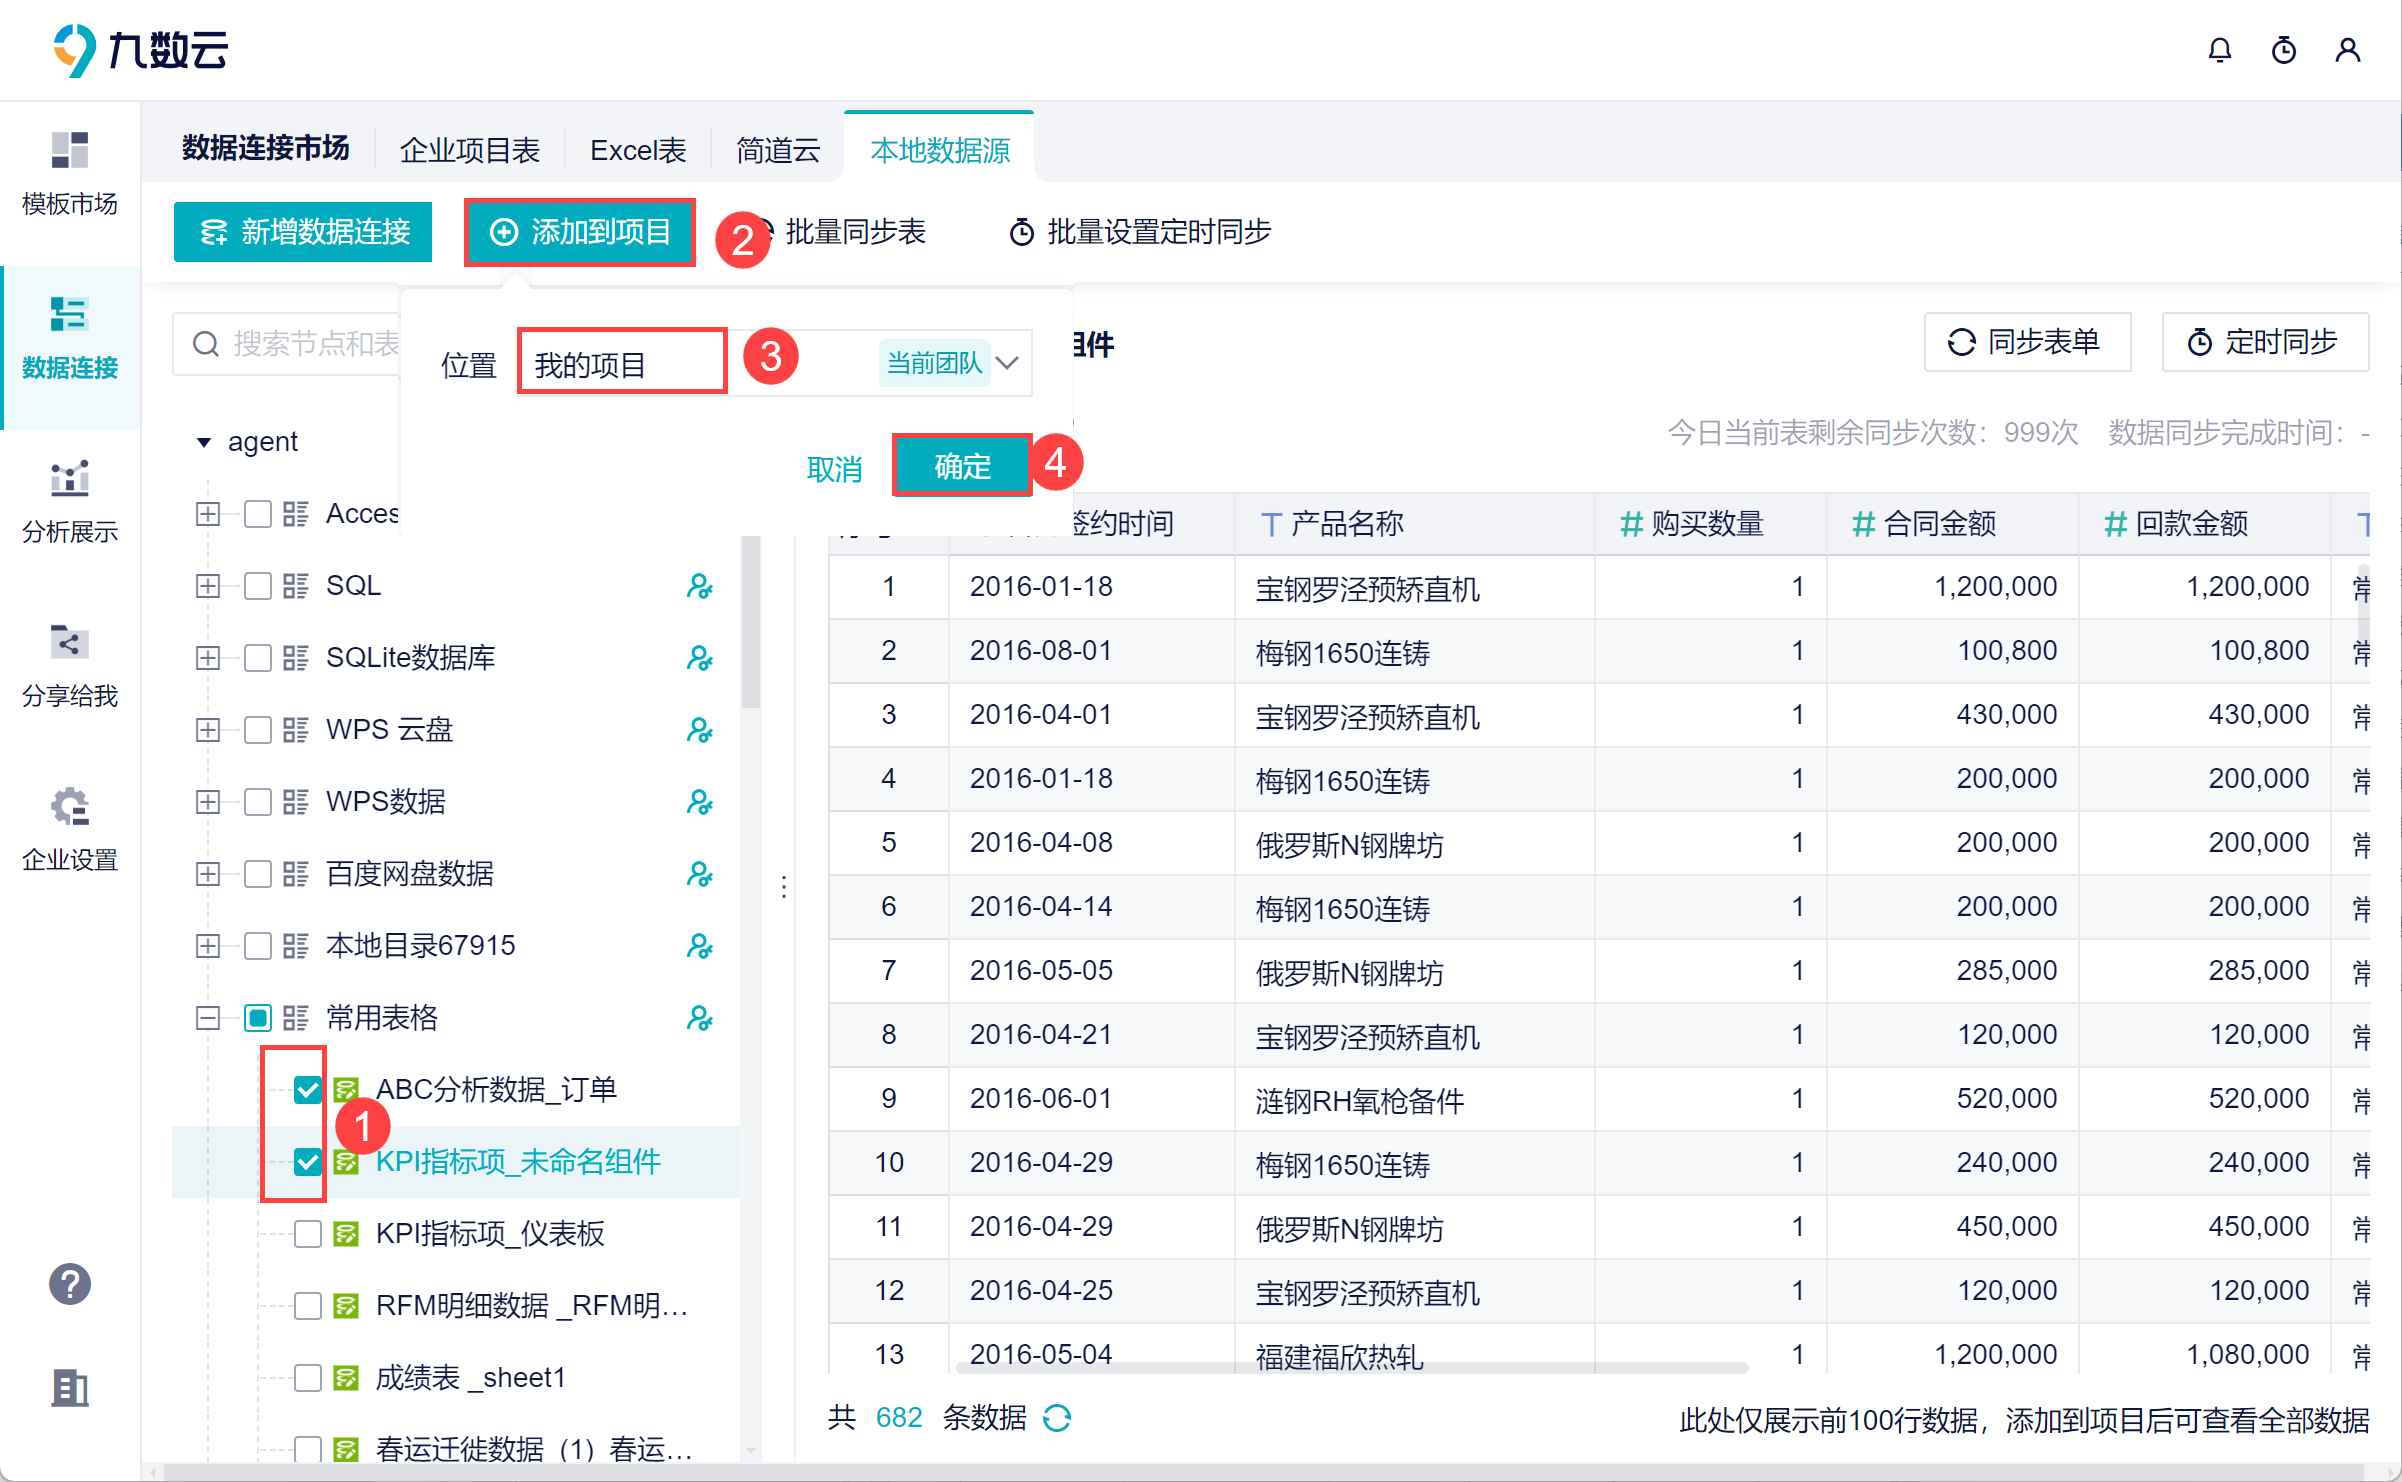Expand the WPS 云盘 tree node
This screenshot has width=2402, height=1482.
point(207,730)
